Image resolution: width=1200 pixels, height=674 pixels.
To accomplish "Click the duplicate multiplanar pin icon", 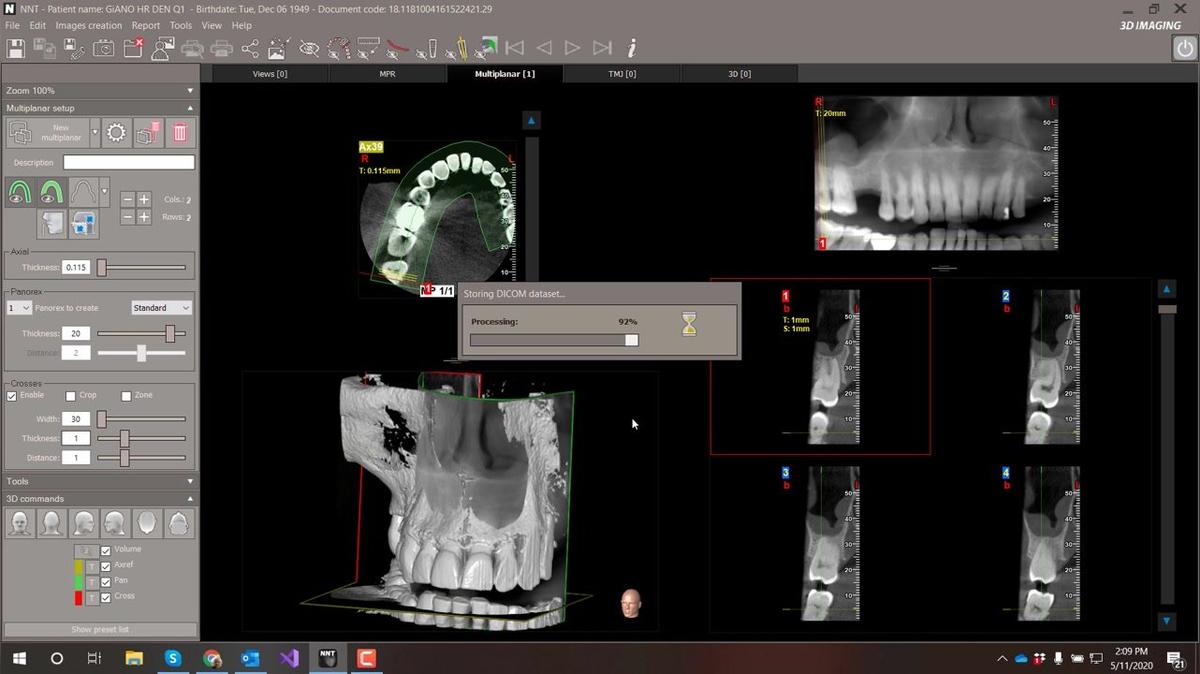I will pyautogui.click(x=148, y=132).
